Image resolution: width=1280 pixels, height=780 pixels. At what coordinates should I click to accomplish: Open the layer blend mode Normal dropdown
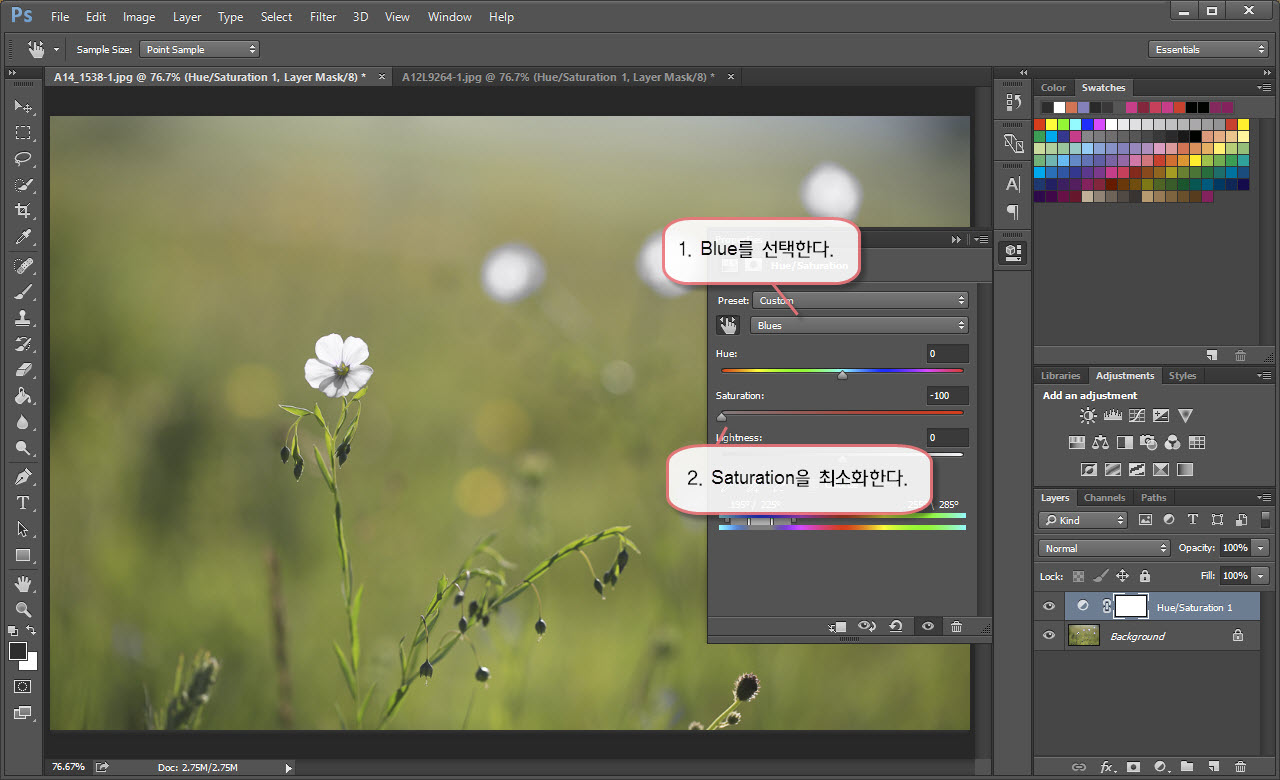pos(1104,548)
